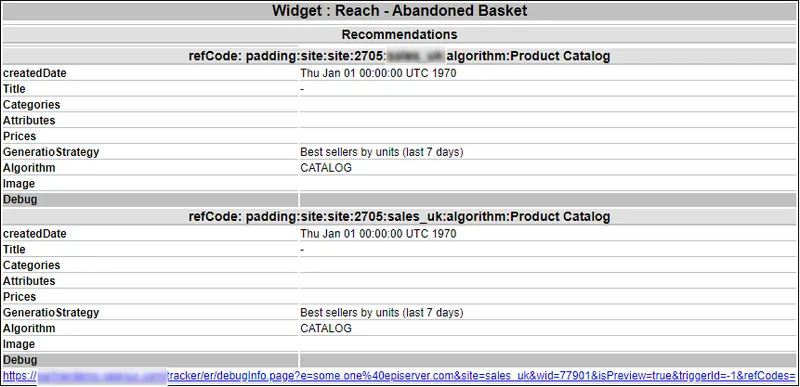Screen dimensions: 800x387
Task: Click the Widget : Reach - Abandoned Basket header
Action: 399,11
